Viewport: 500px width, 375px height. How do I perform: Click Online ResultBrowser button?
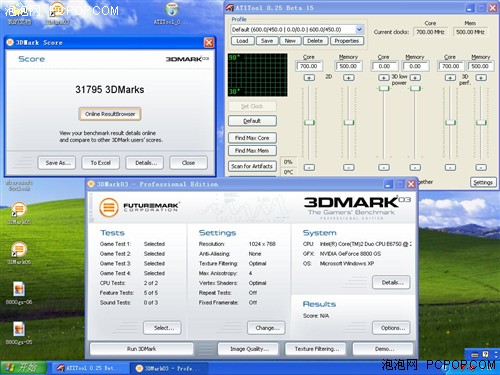110,114
